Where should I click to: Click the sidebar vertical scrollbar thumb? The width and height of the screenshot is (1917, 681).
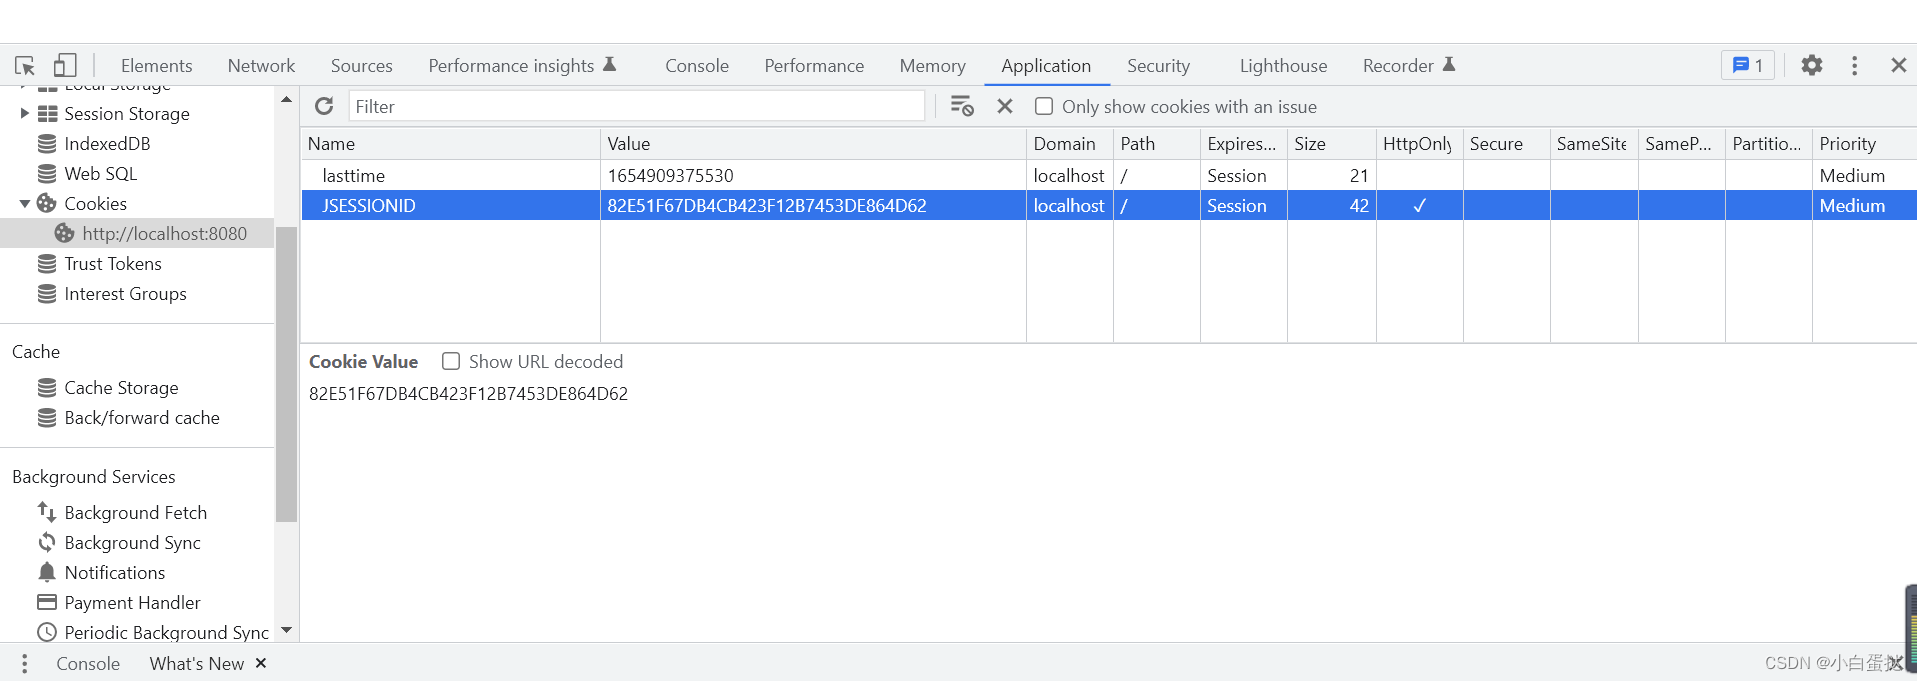pyautogui.click(x=286, y=374)
